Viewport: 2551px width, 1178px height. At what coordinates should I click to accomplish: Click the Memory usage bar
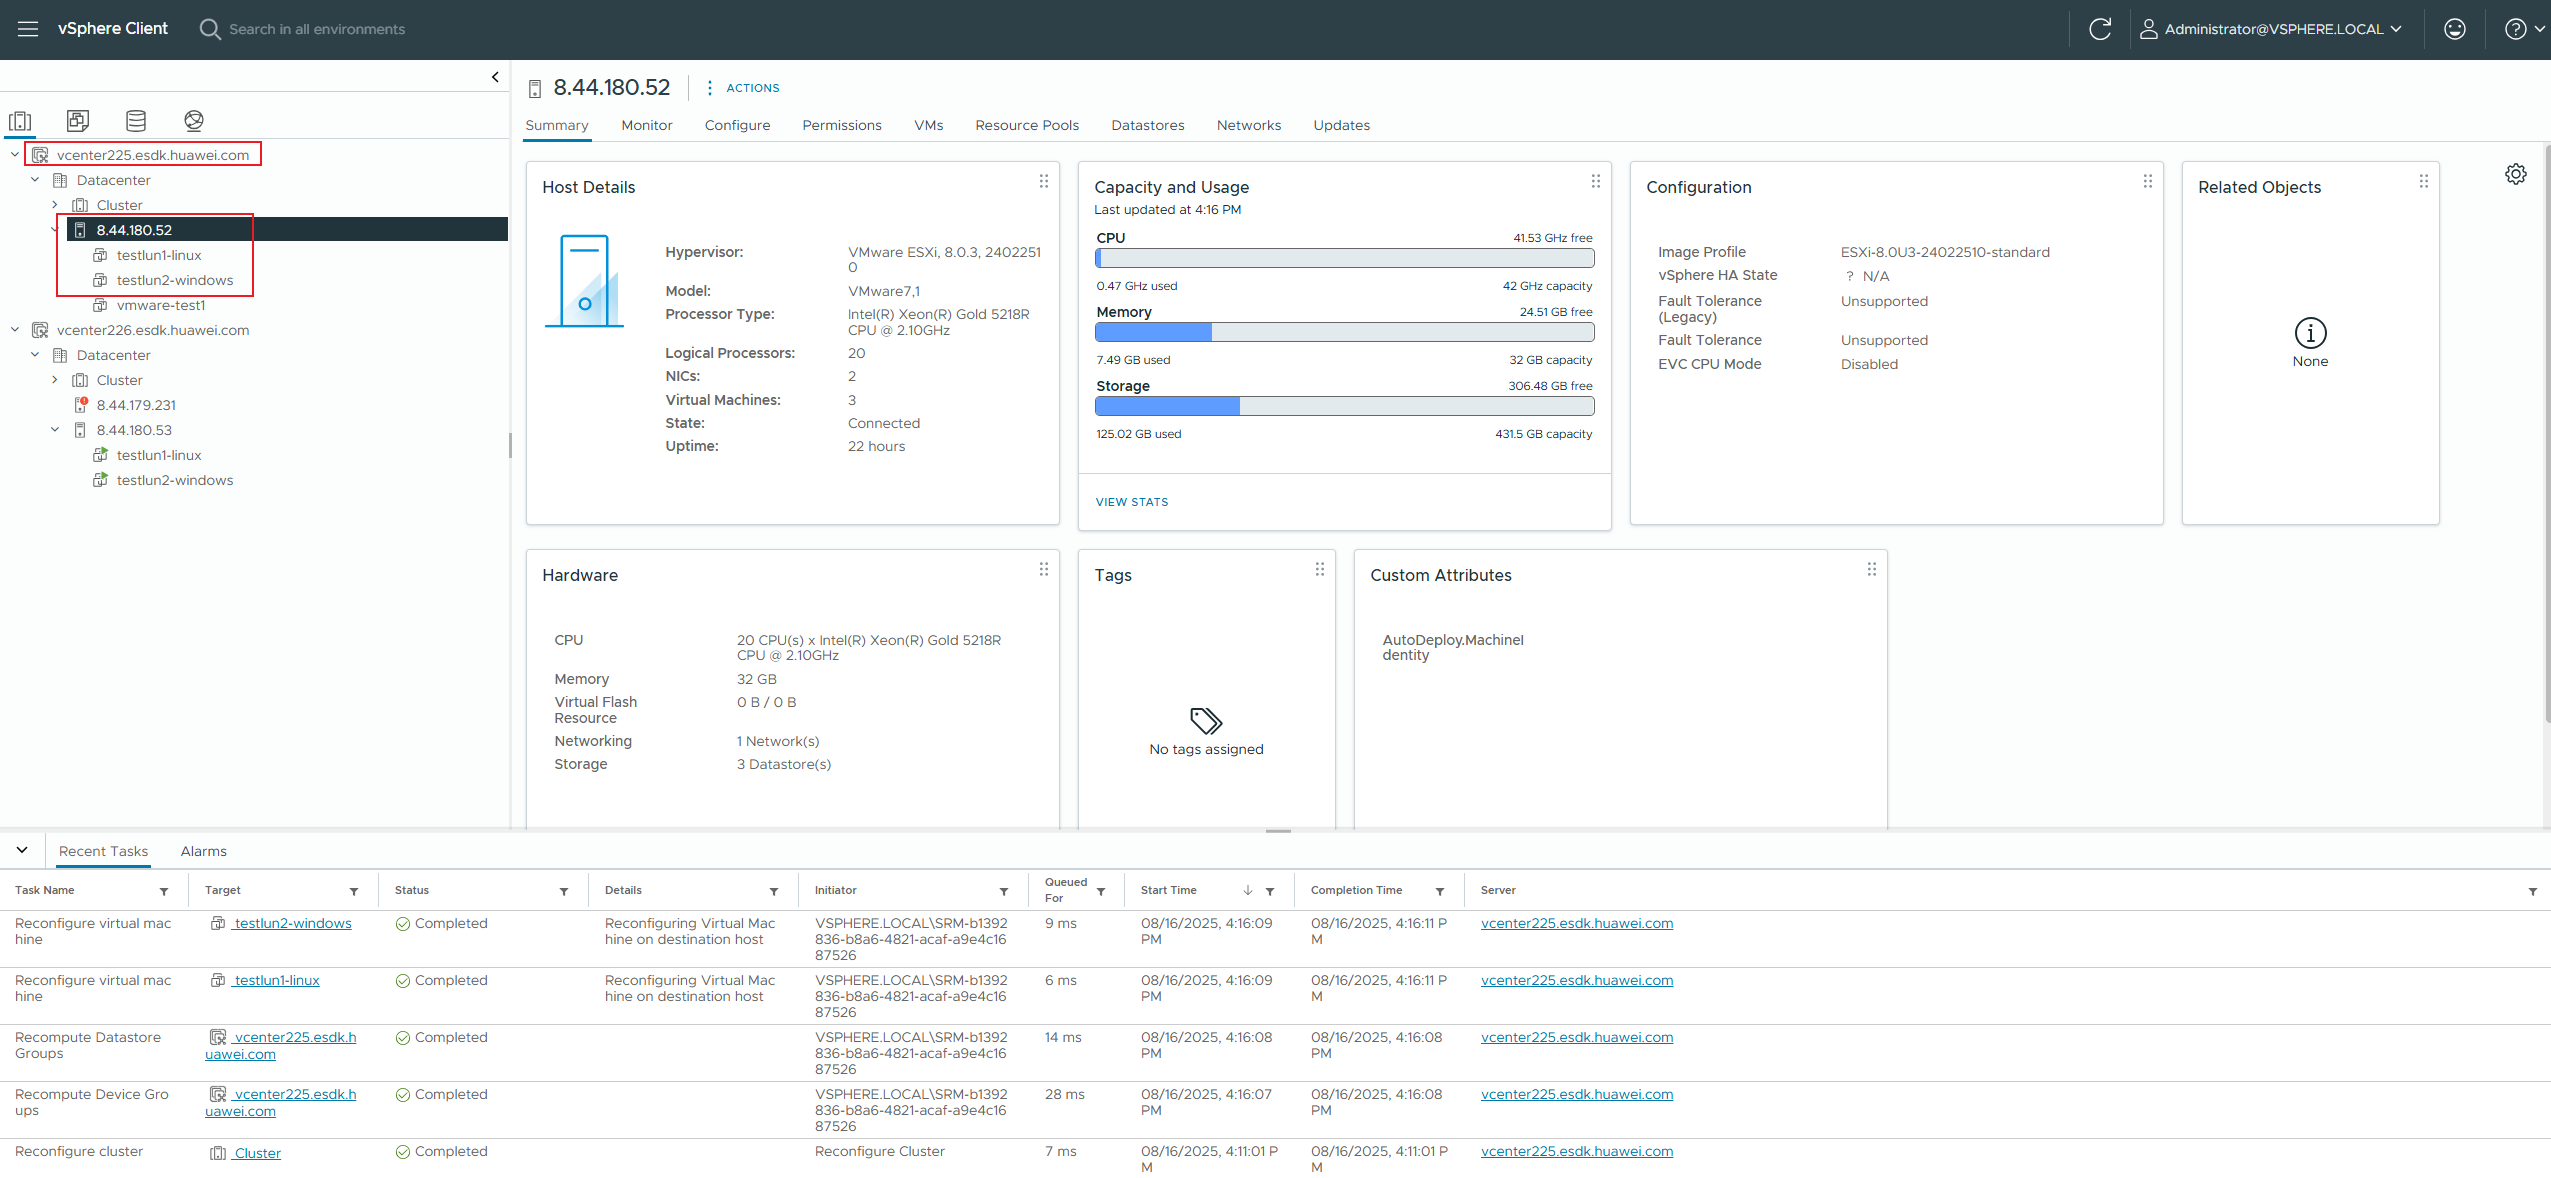[x=1344, y=332]
